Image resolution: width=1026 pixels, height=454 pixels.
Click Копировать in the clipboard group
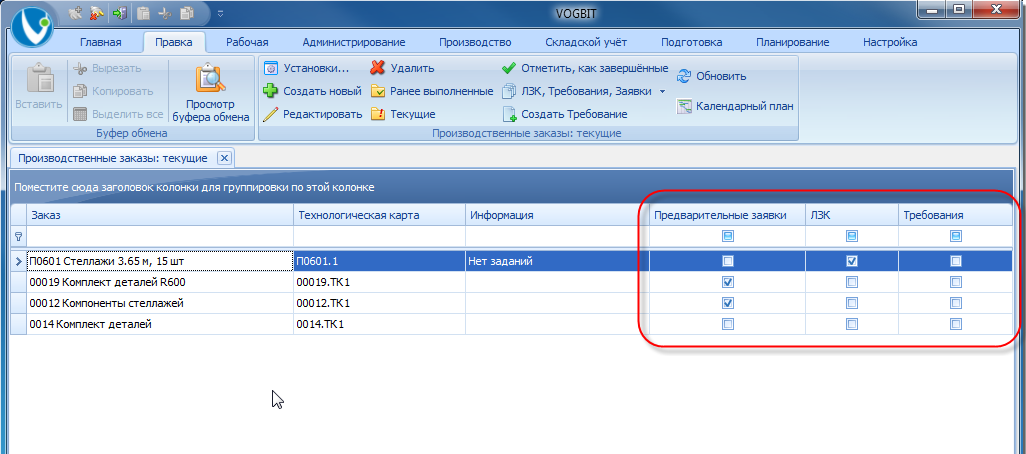(x=113, y=91)
